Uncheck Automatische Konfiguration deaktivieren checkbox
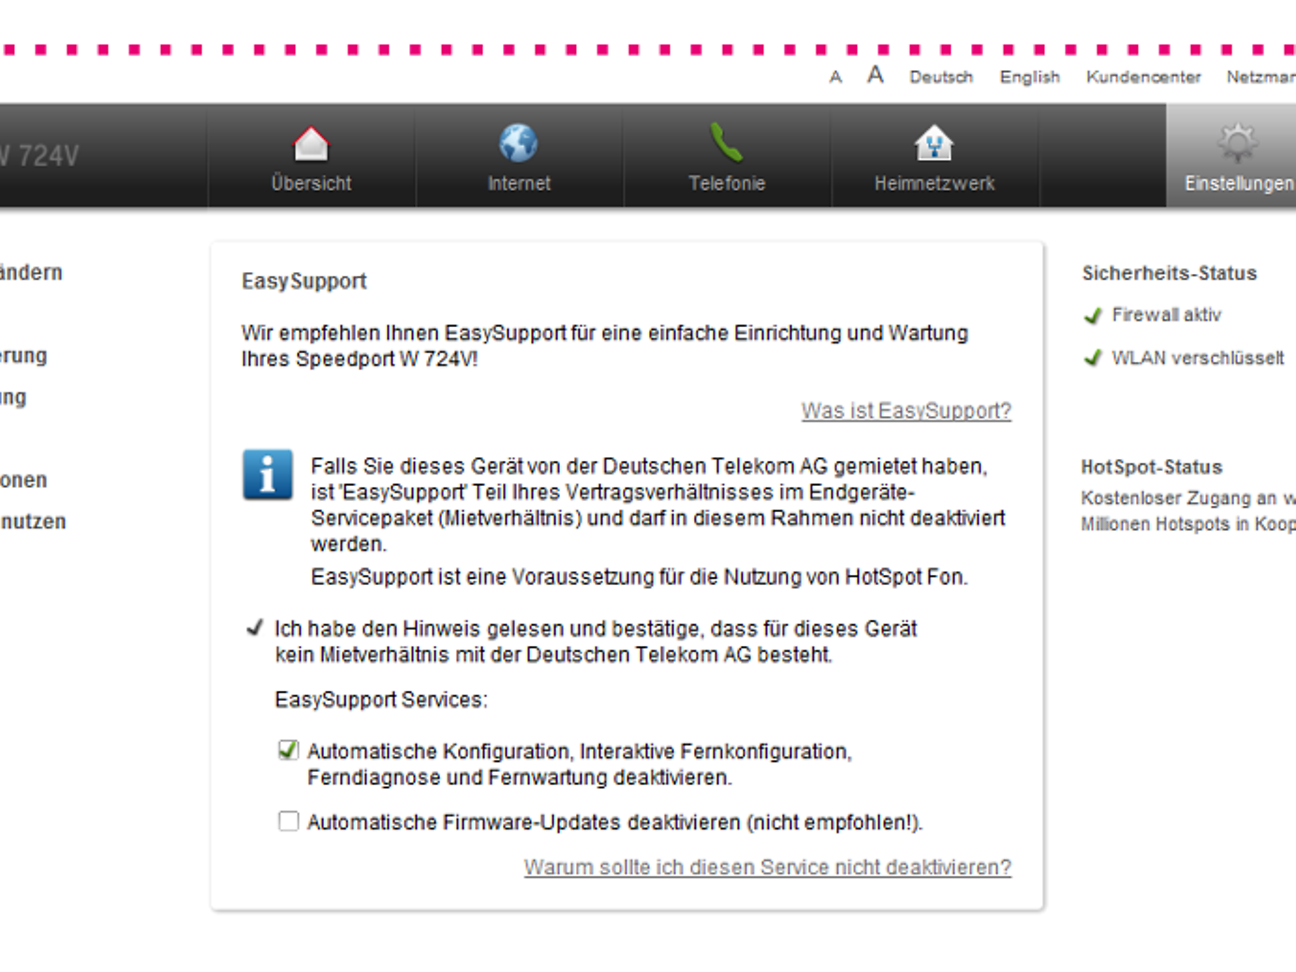This screenshot has height=972, width=1296. click(288, 750)
